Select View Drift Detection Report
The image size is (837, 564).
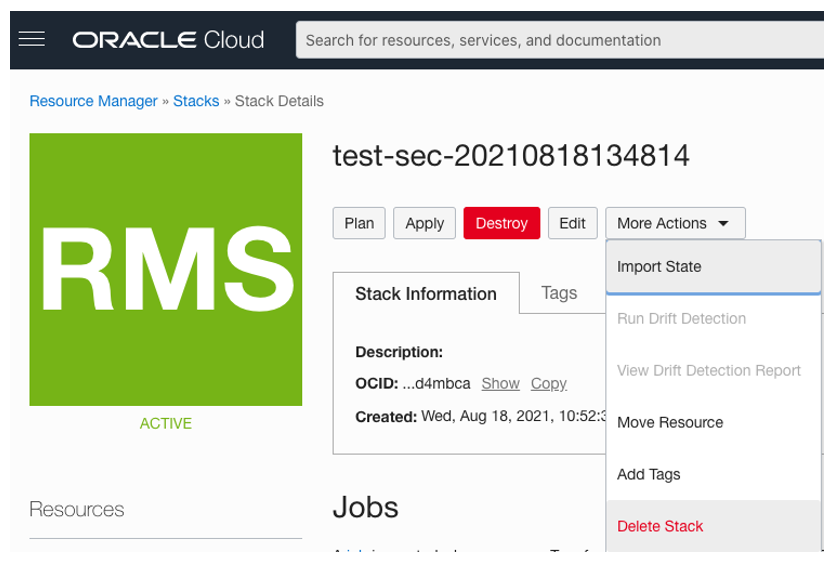pos(709,371)
